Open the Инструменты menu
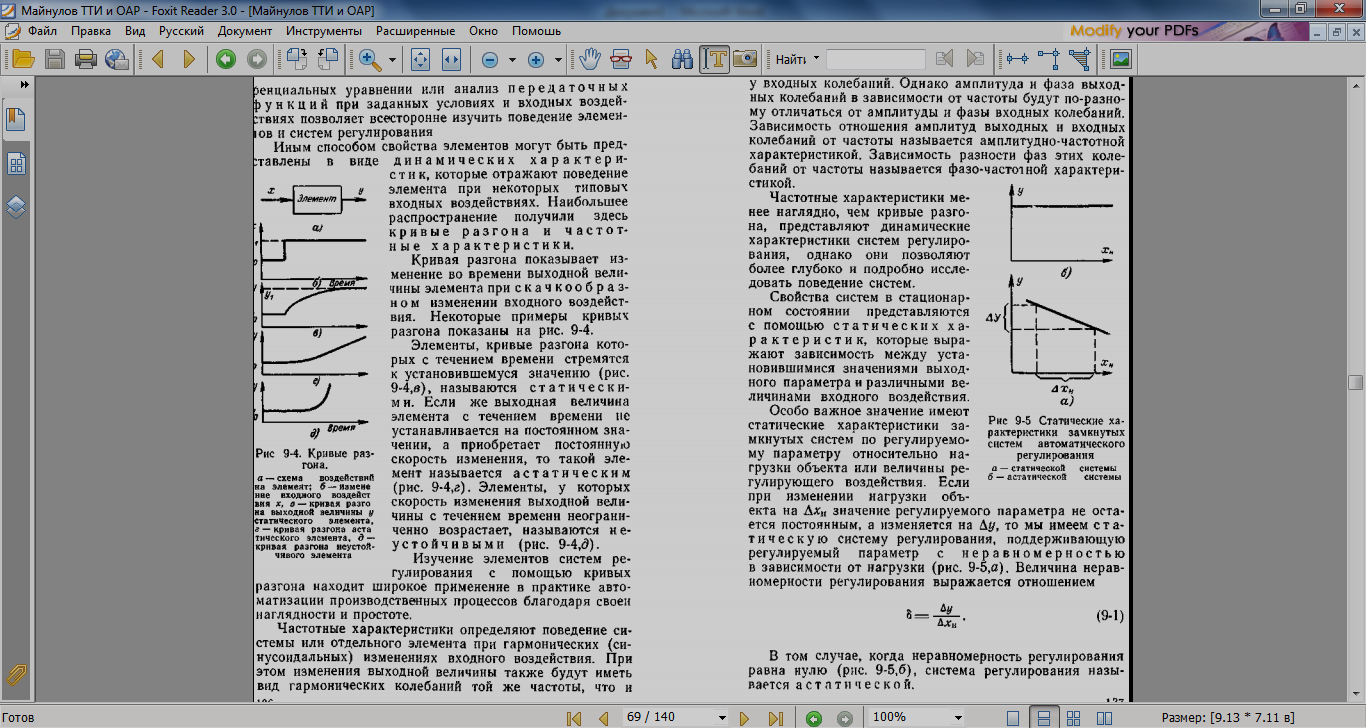The image size is (1366, 728). (x=323, y=31)
